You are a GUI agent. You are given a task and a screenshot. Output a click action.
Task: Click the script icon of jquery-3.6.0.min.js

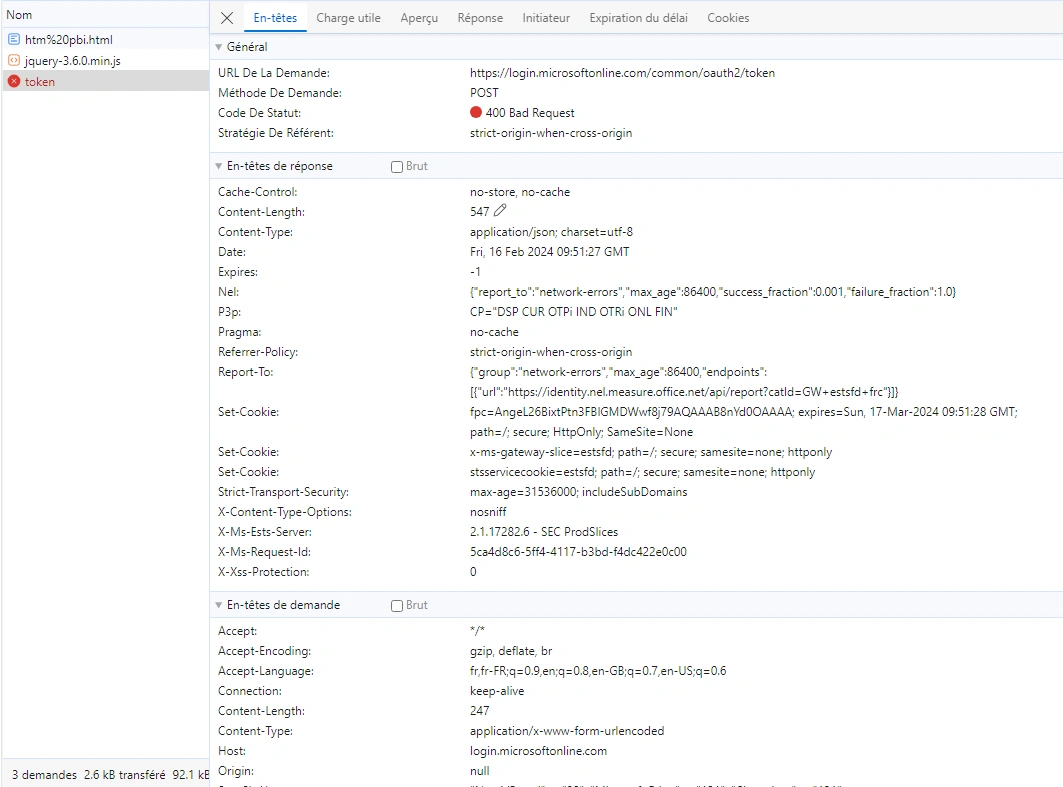[x=14, y=60]
